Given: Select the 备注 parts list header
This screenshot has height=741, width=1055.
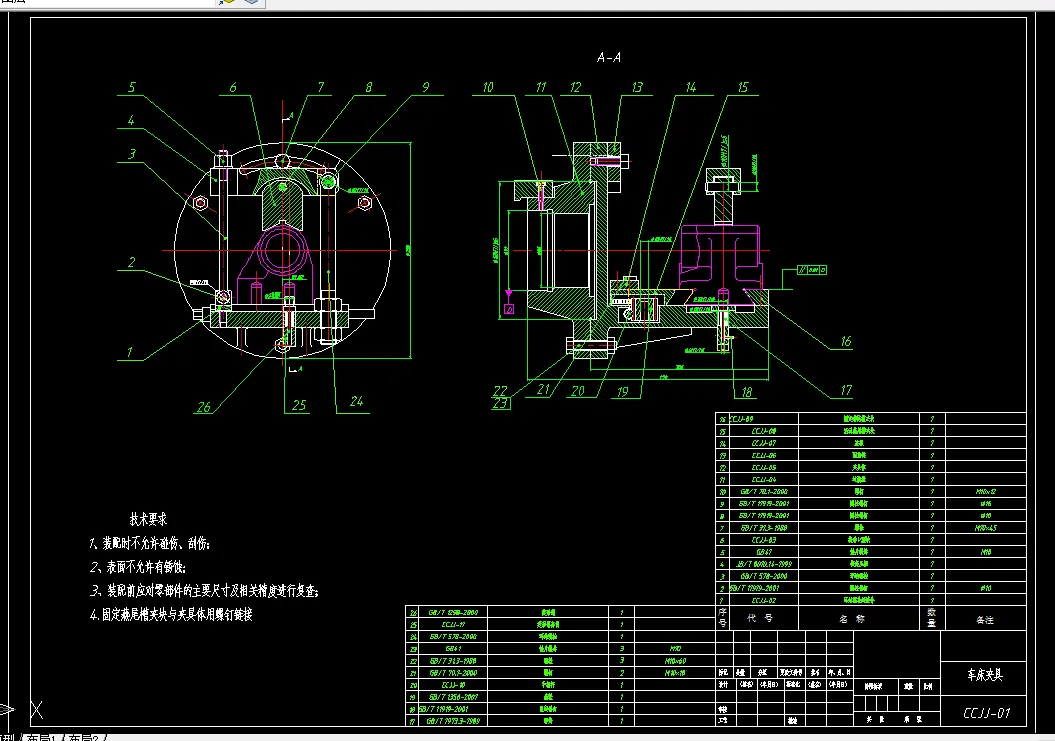Looking at the screenshot, I should [x=985, y=620].
